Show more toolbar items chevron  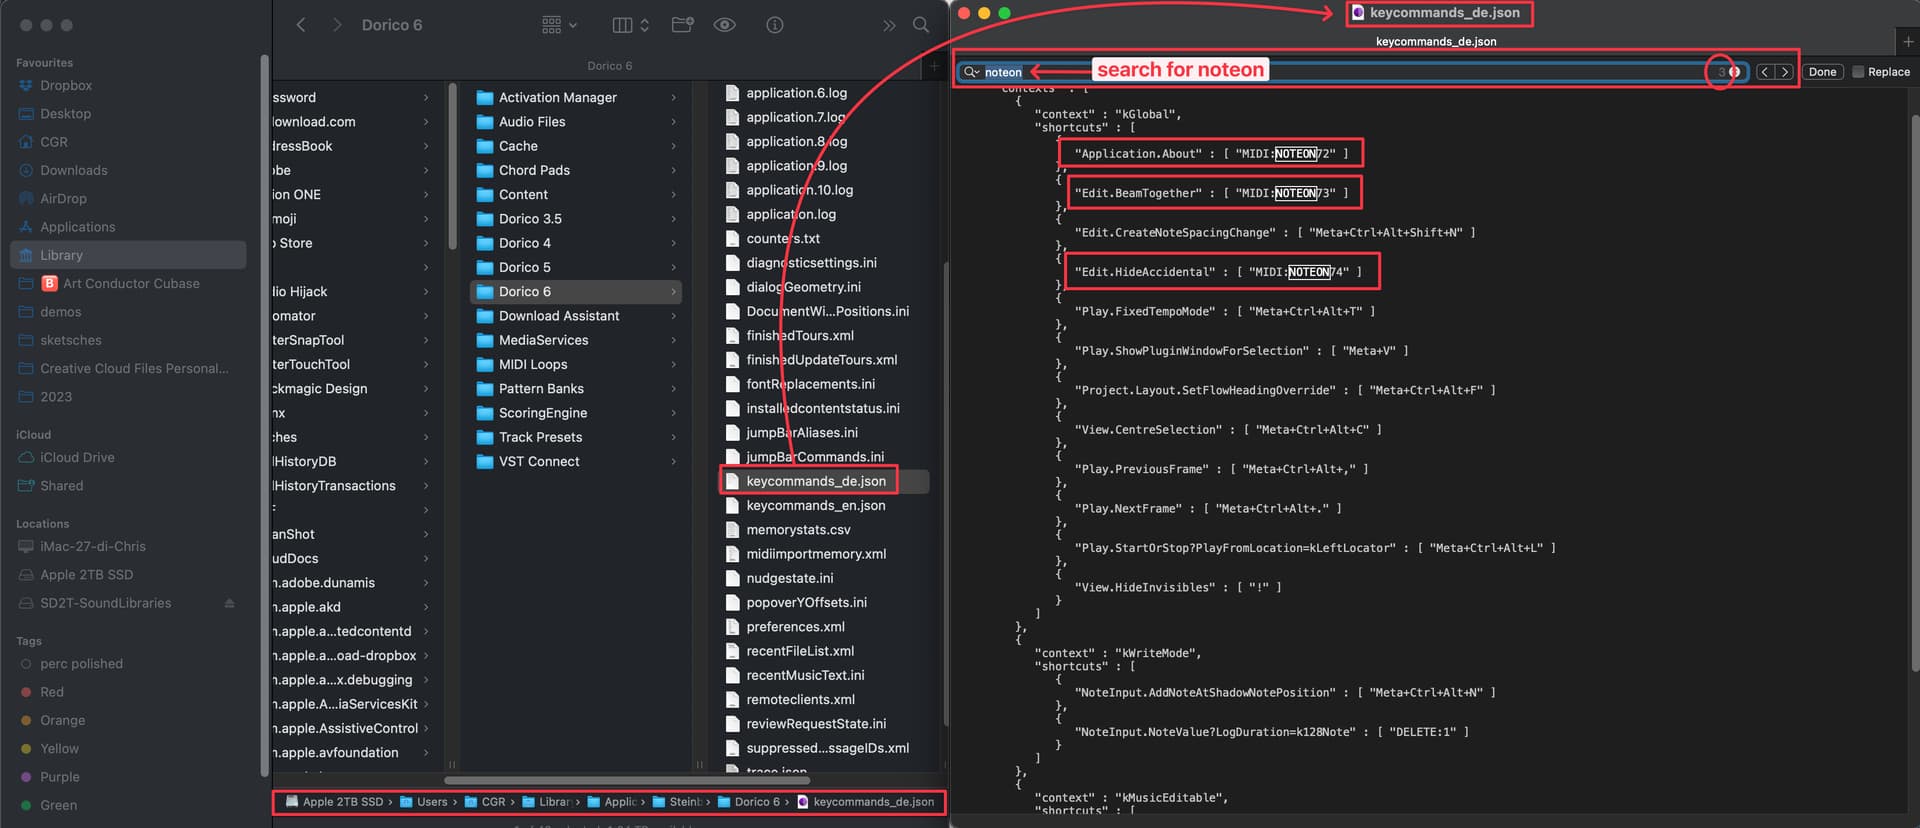click(x=889, y=25)
